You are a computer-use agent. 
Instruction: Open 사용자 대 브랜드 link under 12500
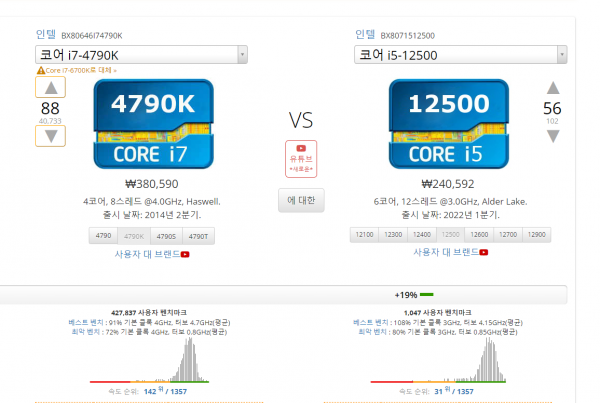coord(446,252)
